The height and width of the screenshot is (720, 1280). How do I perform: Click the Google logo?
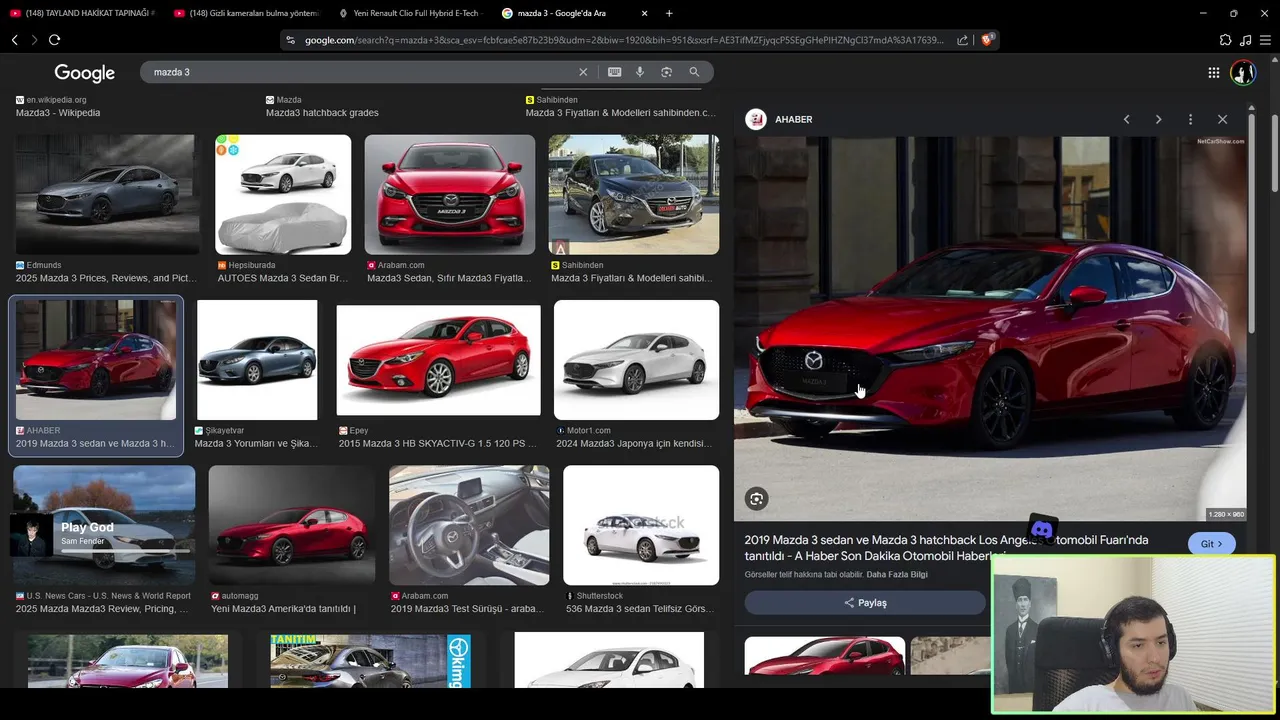coord(85,73)
